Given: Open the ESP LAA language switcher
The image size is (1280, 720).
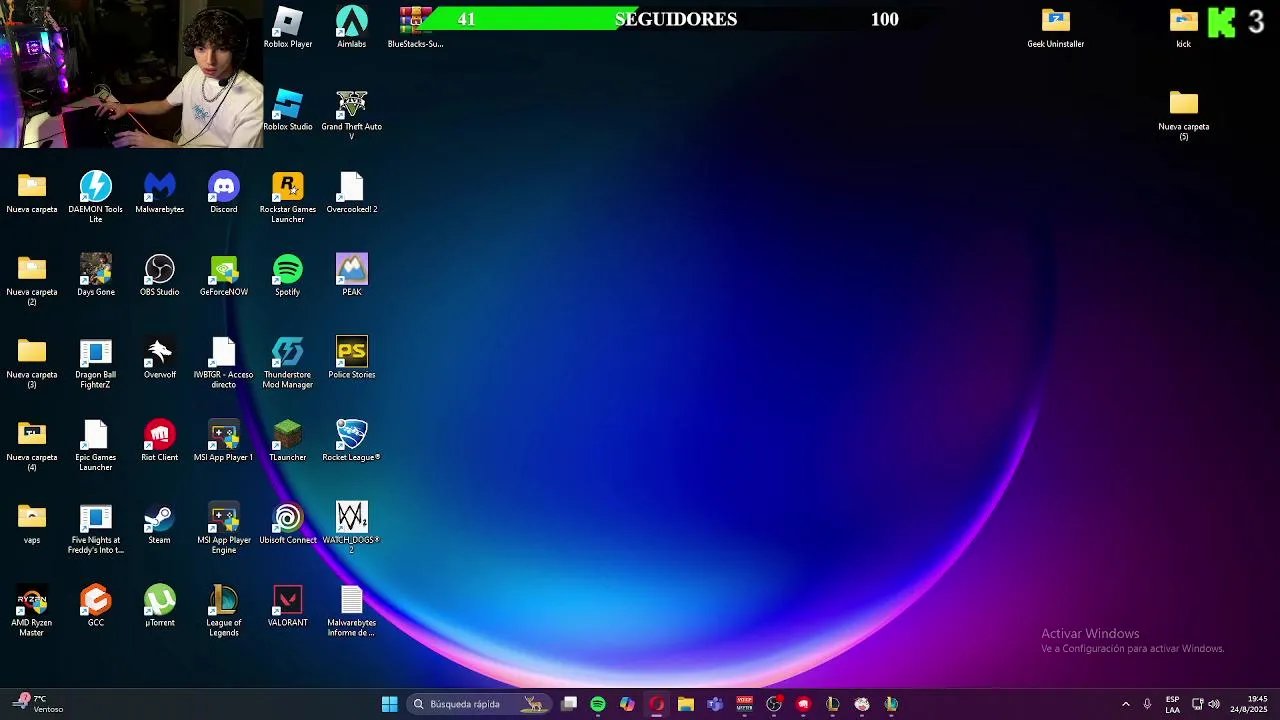Looking at the screenshot, I should point(1172,704).
